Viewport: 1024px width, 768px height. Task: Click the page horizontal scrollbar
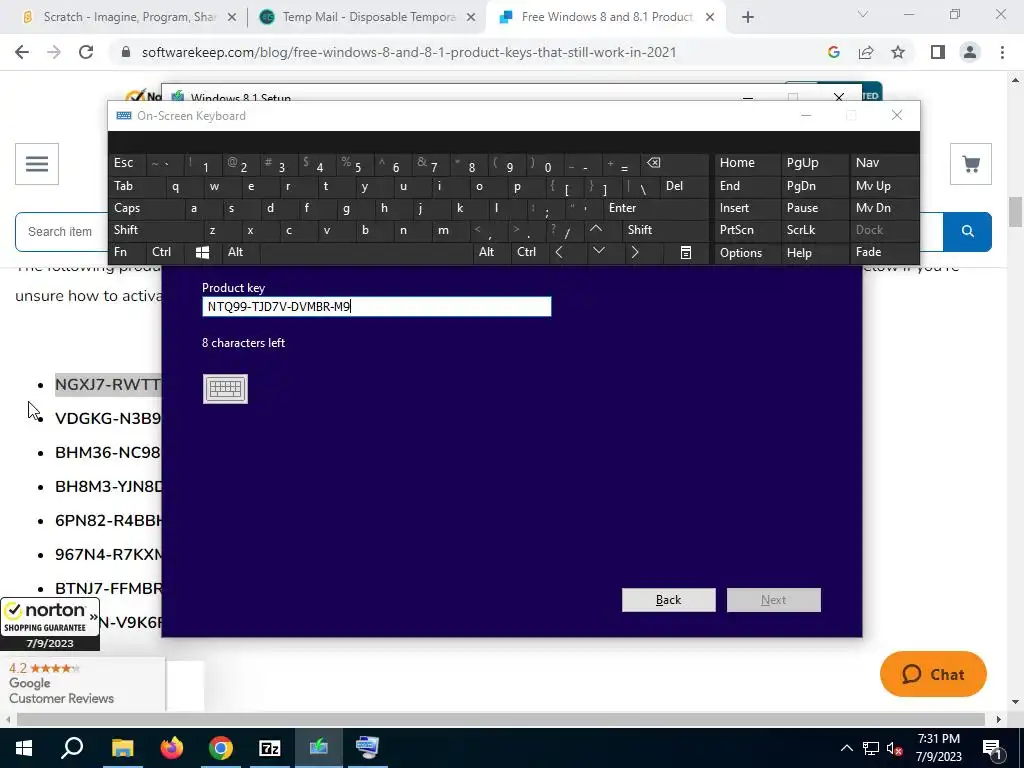click(x=501, y=719)
